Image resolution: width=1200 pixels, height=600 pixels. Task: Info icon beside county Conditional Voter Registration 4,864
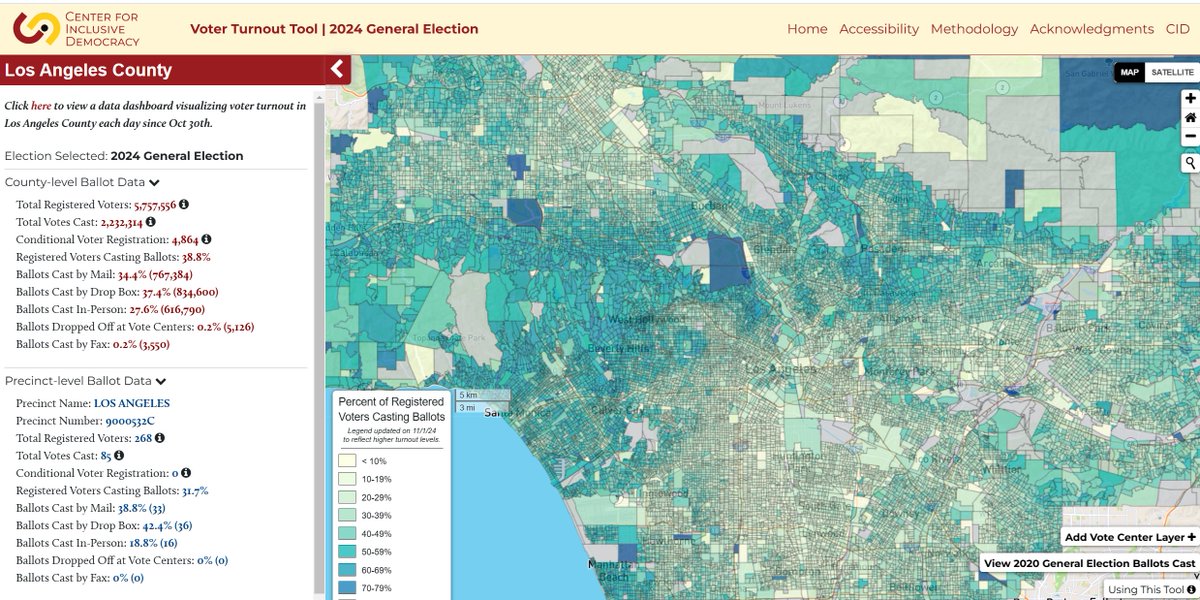[x=207, y=239]
